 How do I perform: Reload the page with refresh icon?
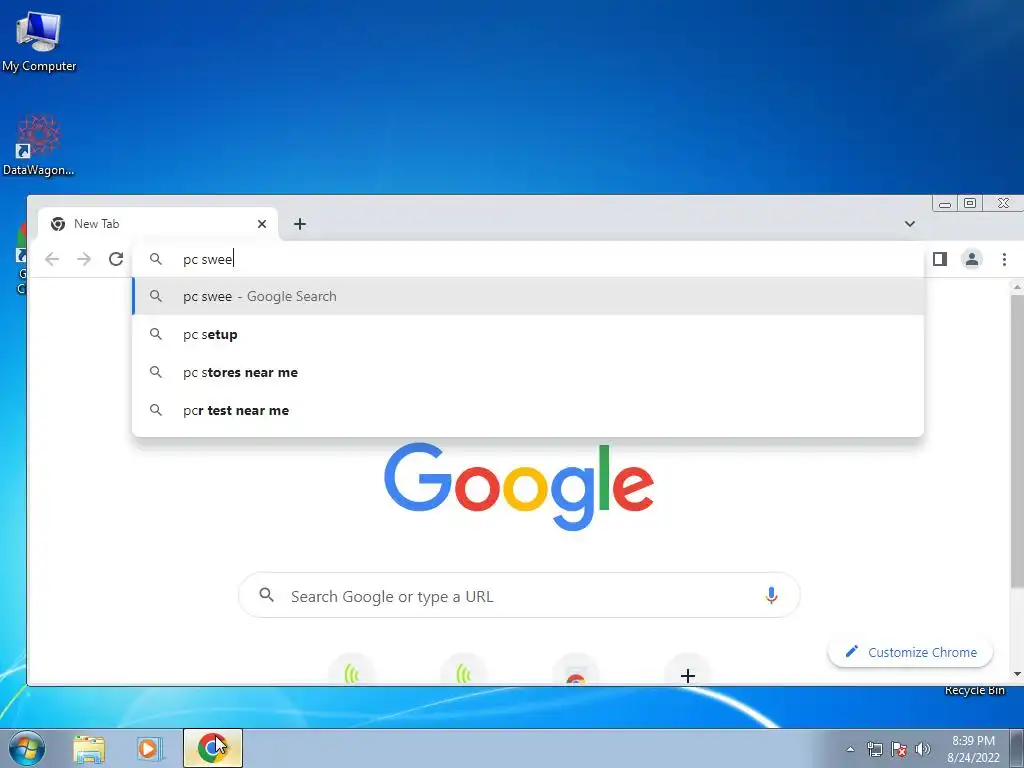116,259
